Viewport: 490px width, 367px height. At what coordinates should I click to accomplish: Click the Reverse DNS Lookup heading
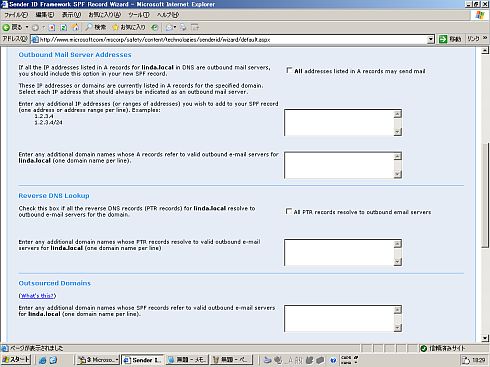pos(54,196)
